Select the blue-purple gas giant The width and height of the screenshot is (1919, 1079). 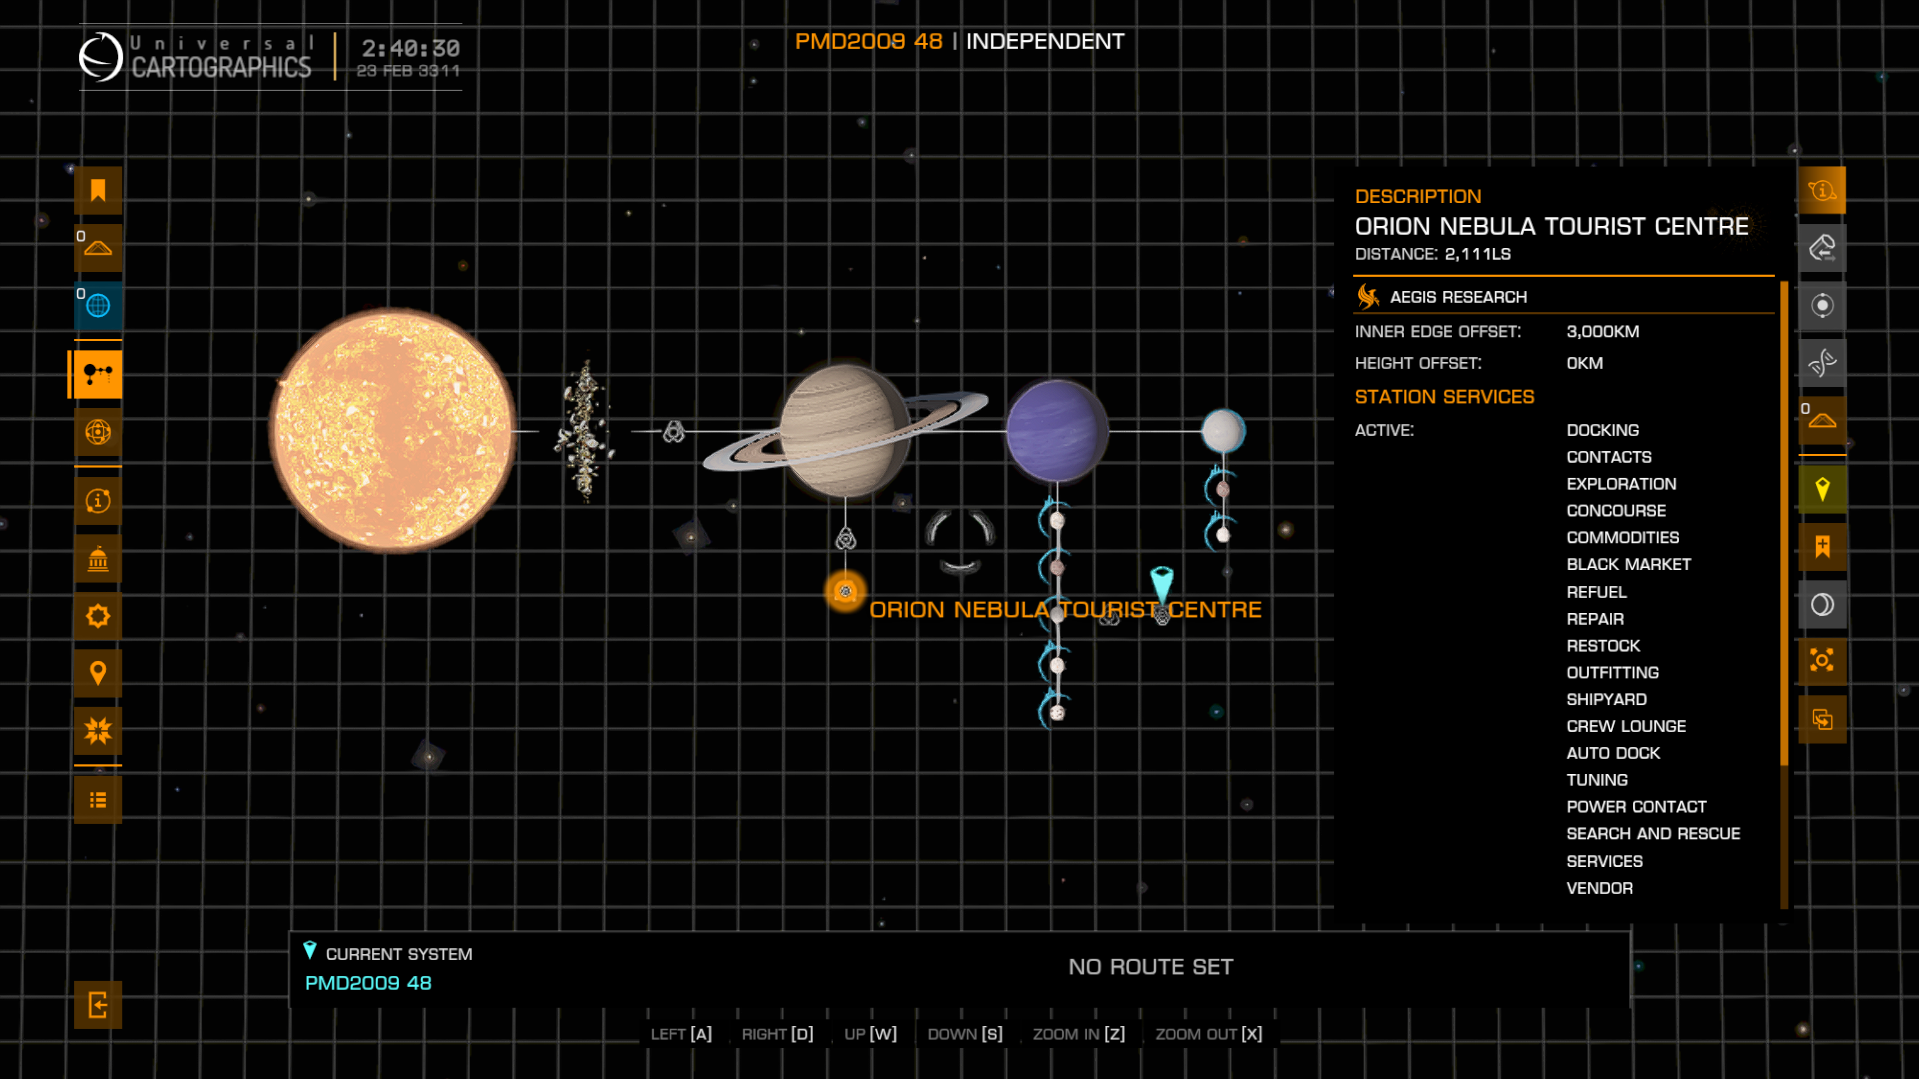1057,431
